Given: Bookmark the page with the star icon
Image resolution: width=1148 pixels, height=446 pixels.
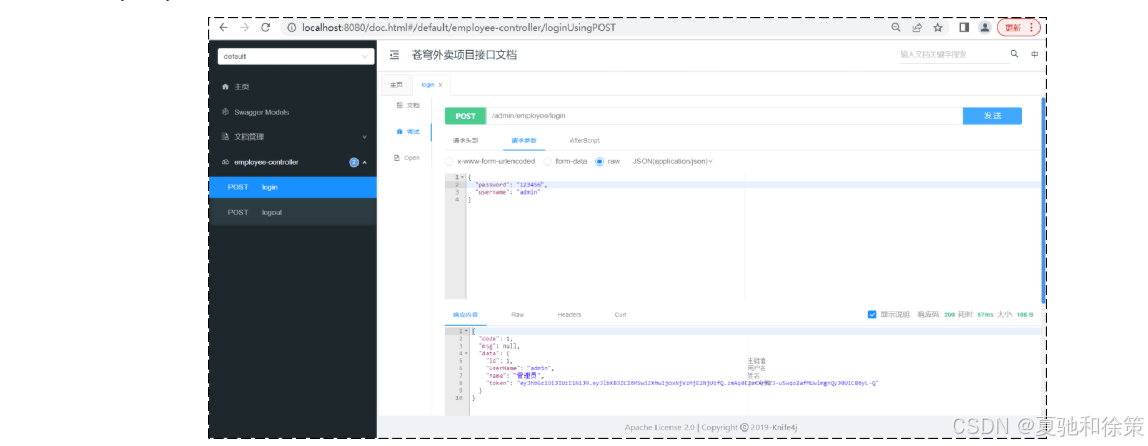Looking at the screenshot, I should tap(938, 27).
